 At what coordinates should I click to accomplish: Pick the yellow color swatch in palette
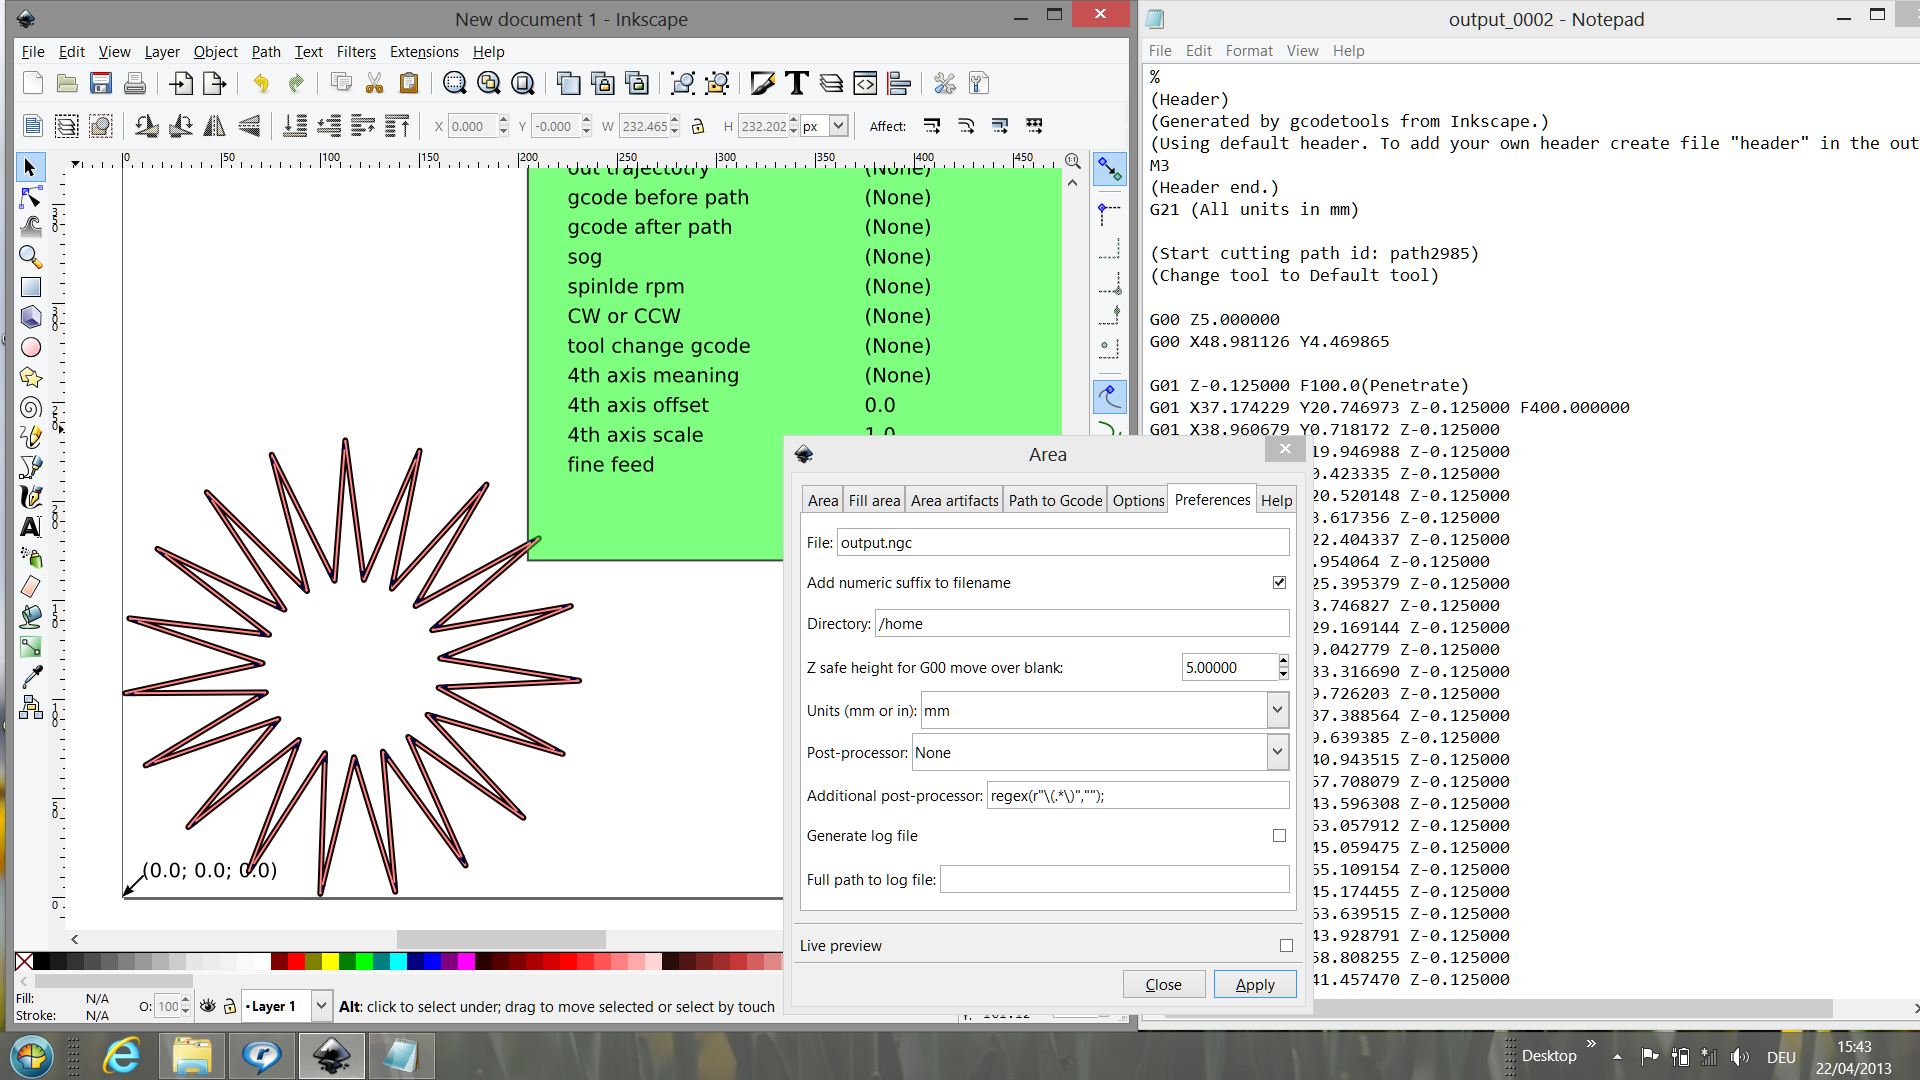click(329, 961)
